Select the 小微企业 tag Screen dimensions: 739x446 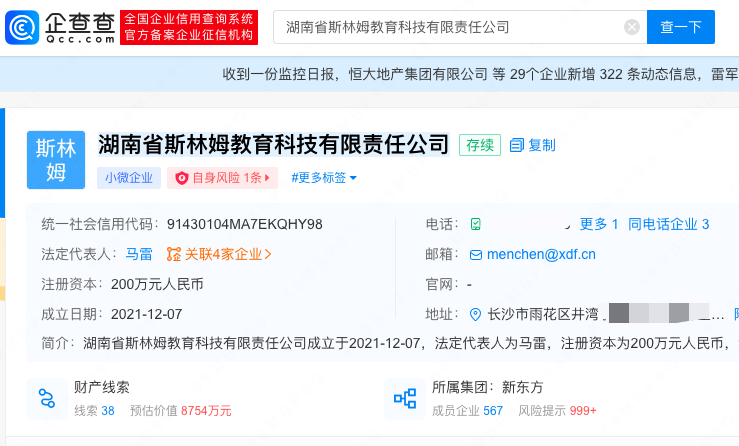point(129,178)
